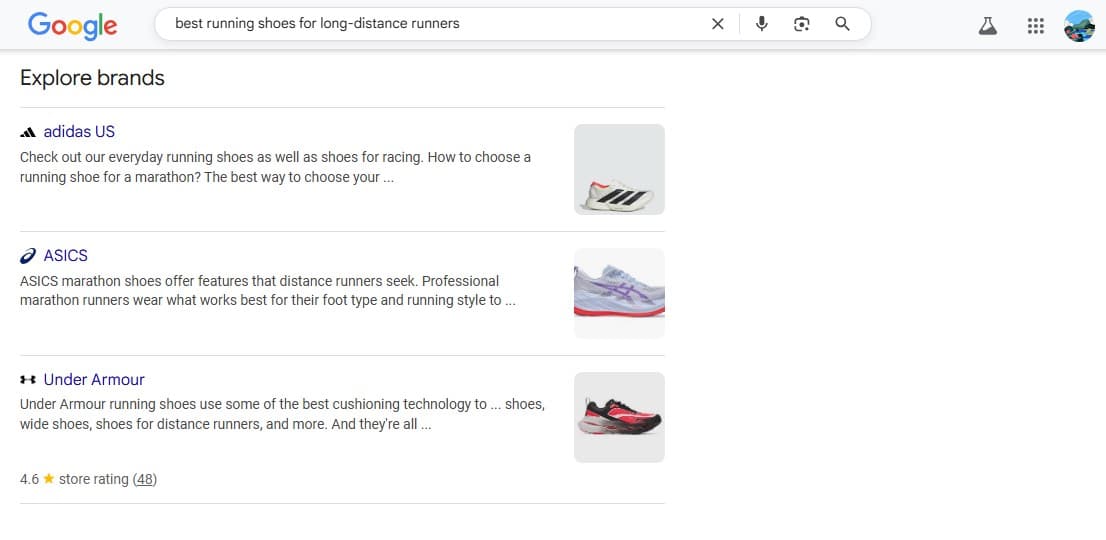This screenshot has width=1106, height=540.
Task: Click the magnifying glass search button
Action: [x=842, y=24]
